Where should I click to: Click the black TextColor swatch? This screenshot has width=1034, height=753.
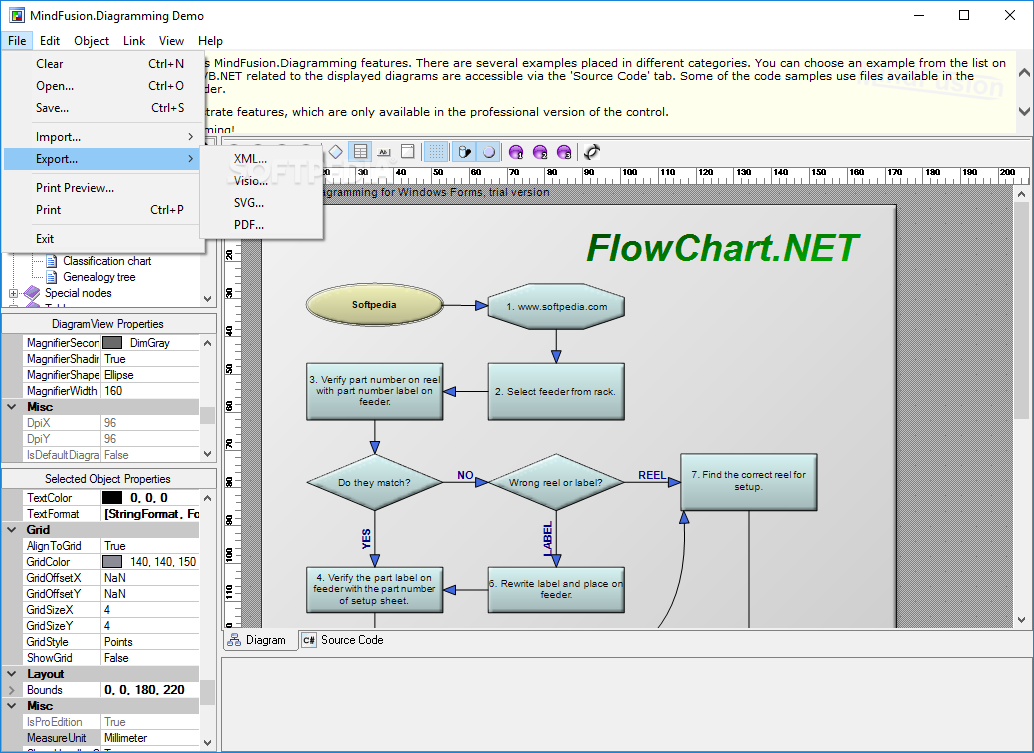(x=112, y=498)
